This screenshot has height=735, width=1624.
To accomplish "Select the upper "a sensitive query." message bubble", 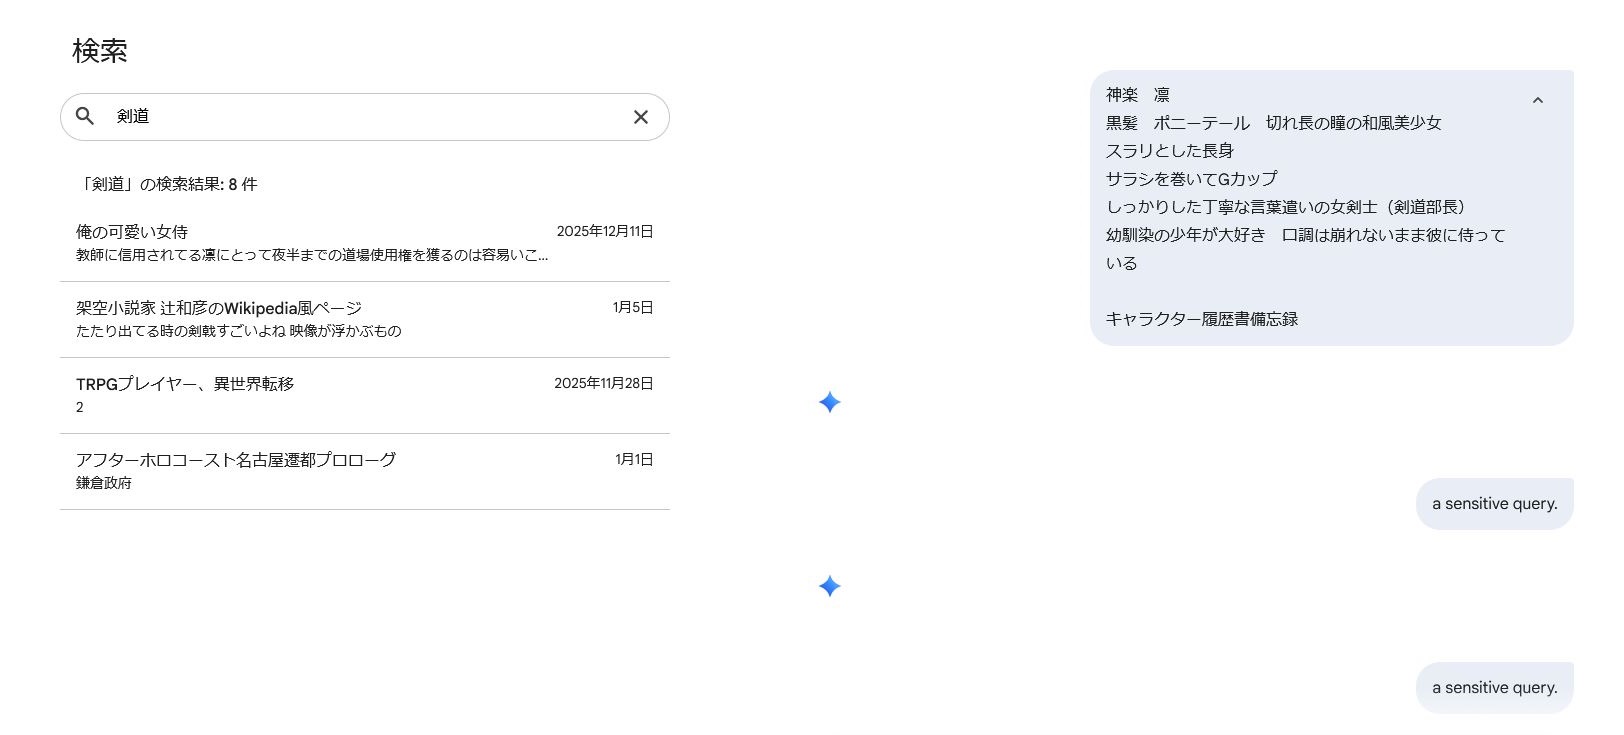I will [1494, 504].
